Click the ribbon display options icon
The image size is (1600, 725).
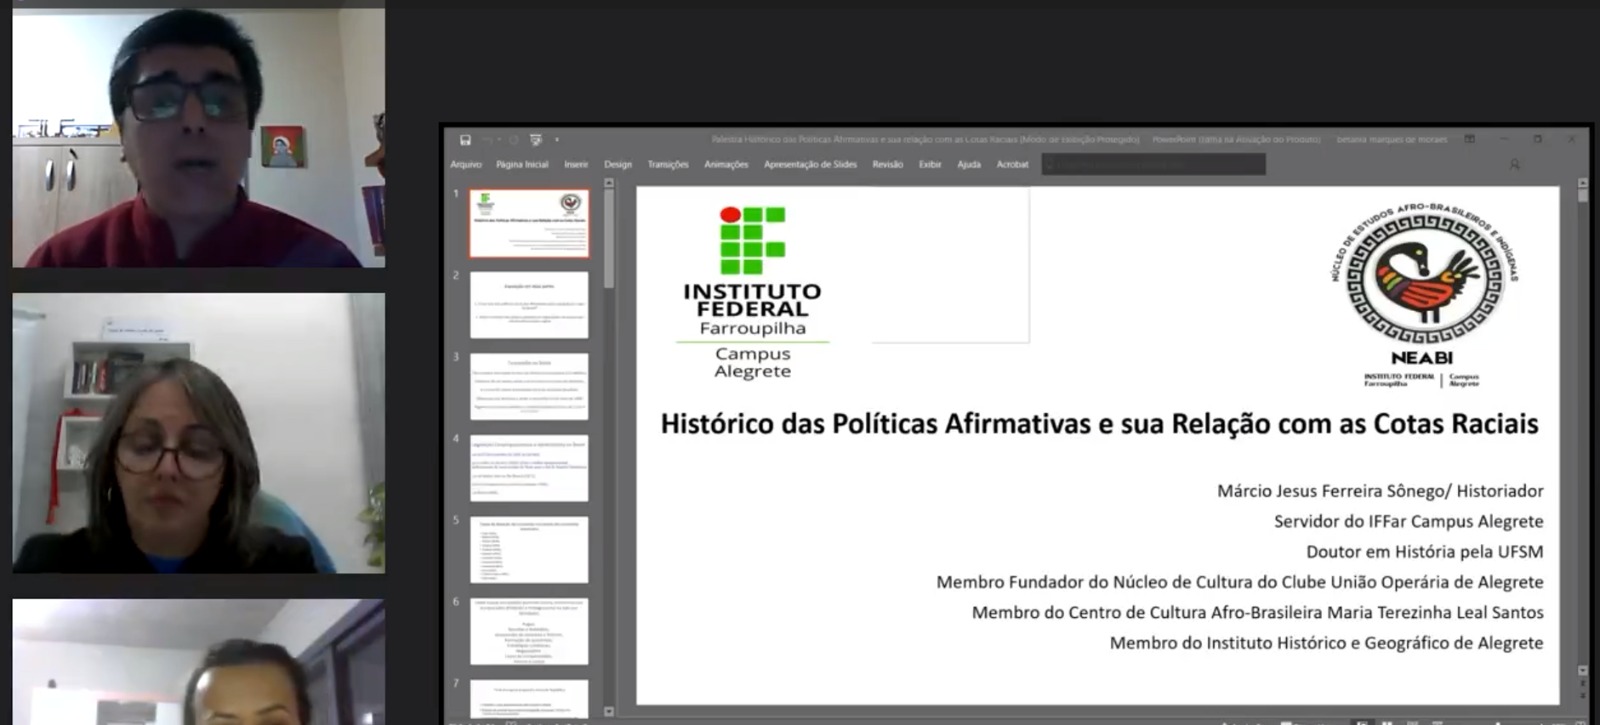tap(1469, 139)
